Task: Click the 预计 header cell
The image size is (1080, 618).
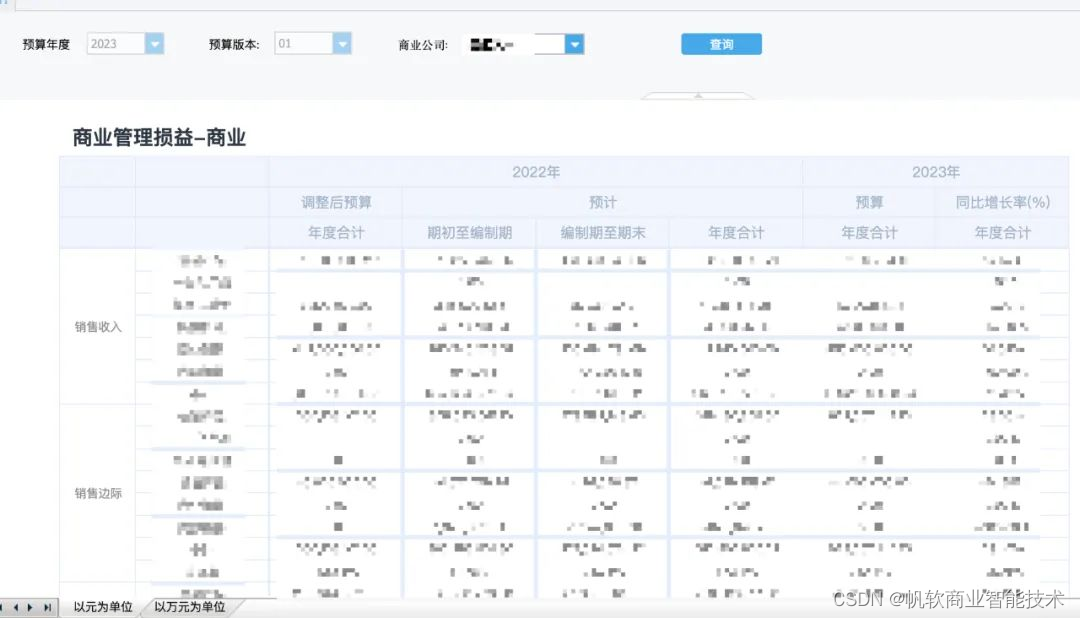Action: (602, 201)
